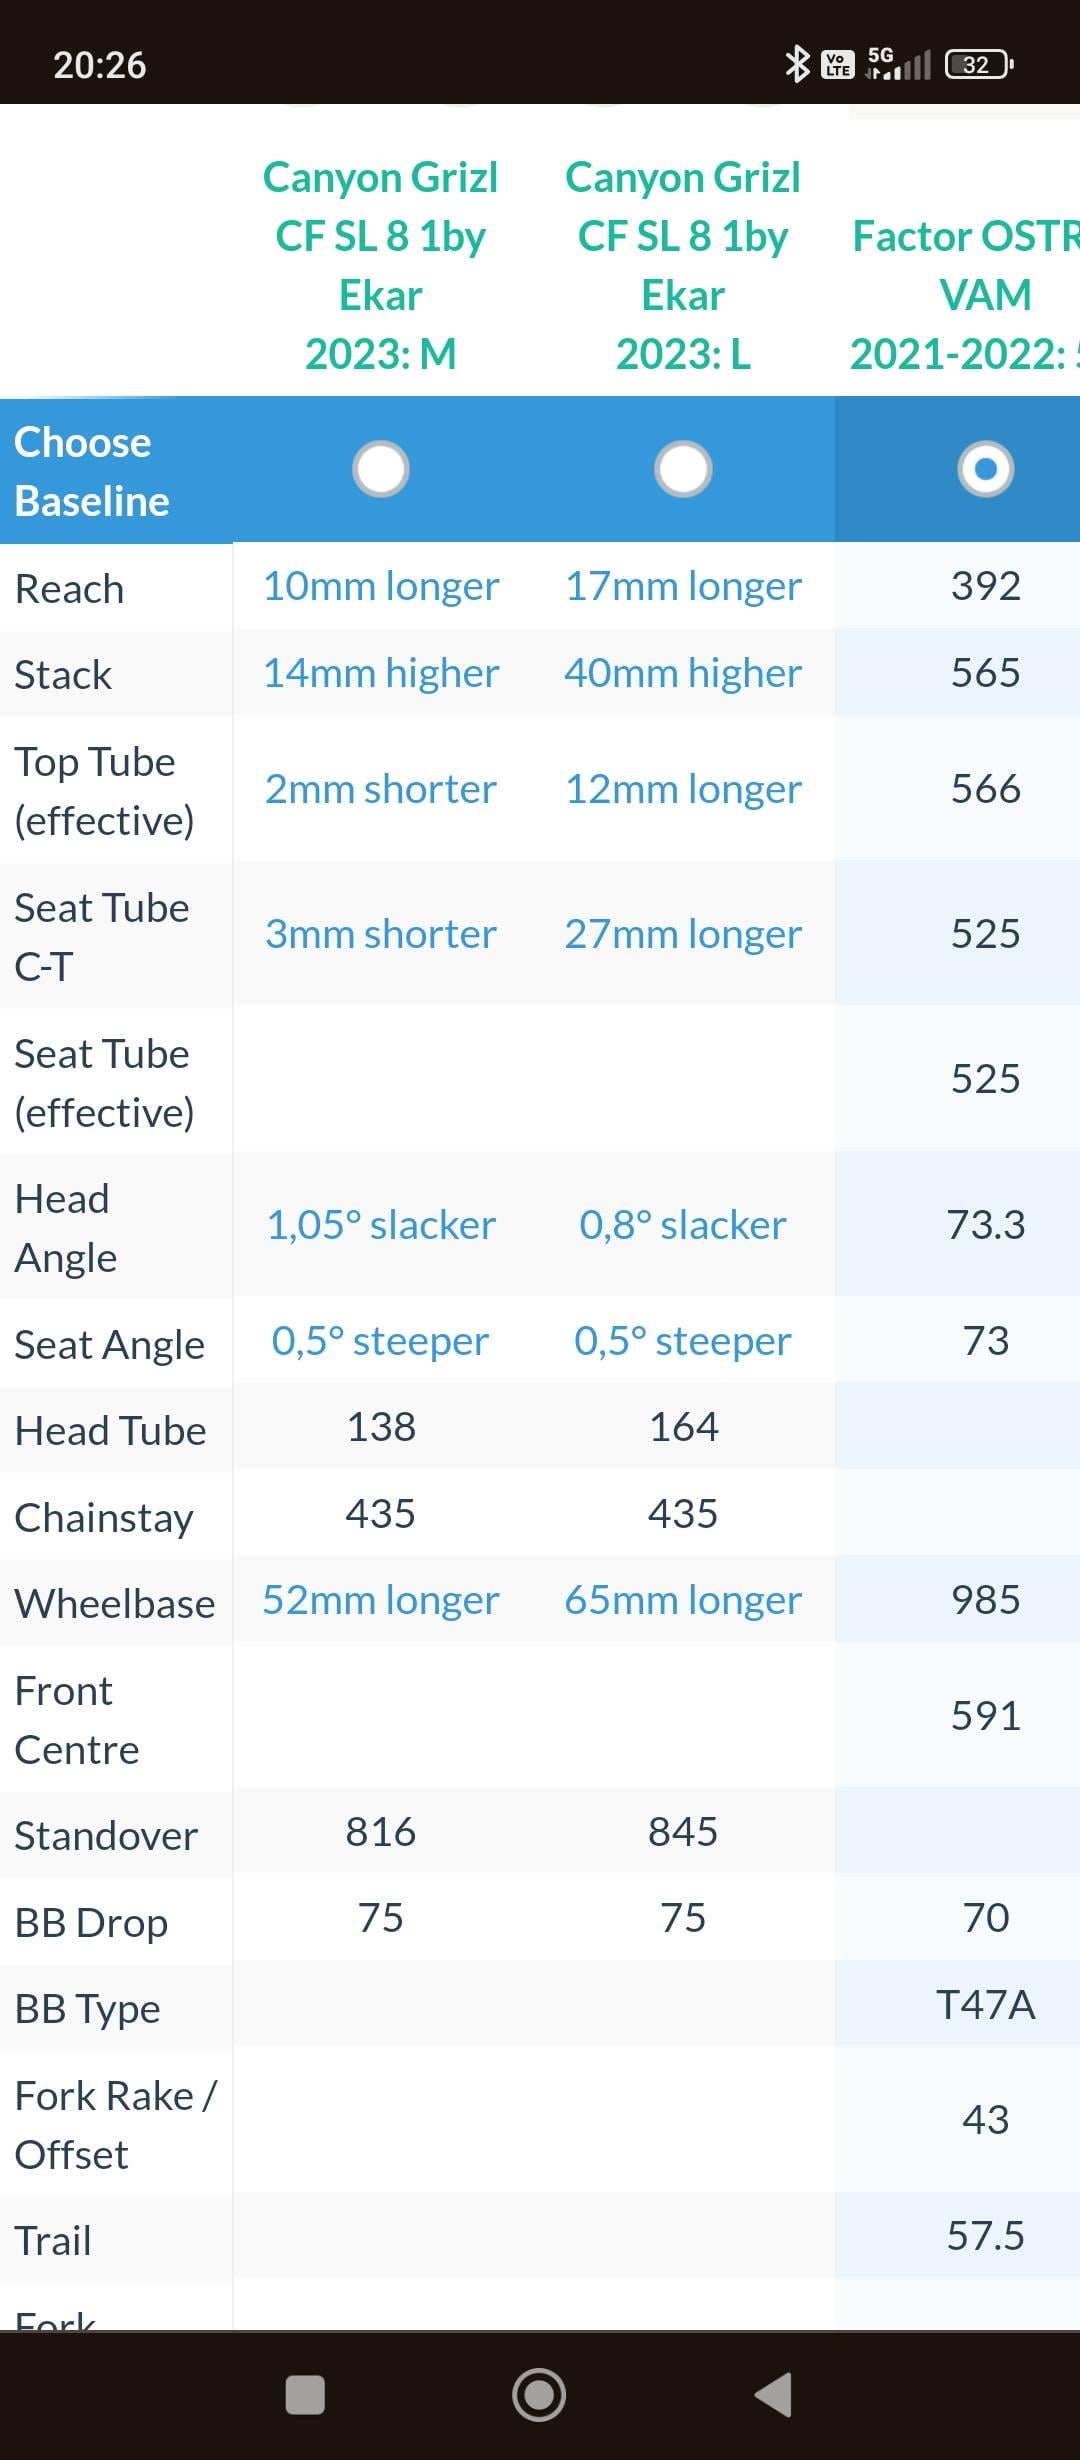Tap the Reach row label
The height and width of the screenshot is (2460, 1080).
(69, 589)
